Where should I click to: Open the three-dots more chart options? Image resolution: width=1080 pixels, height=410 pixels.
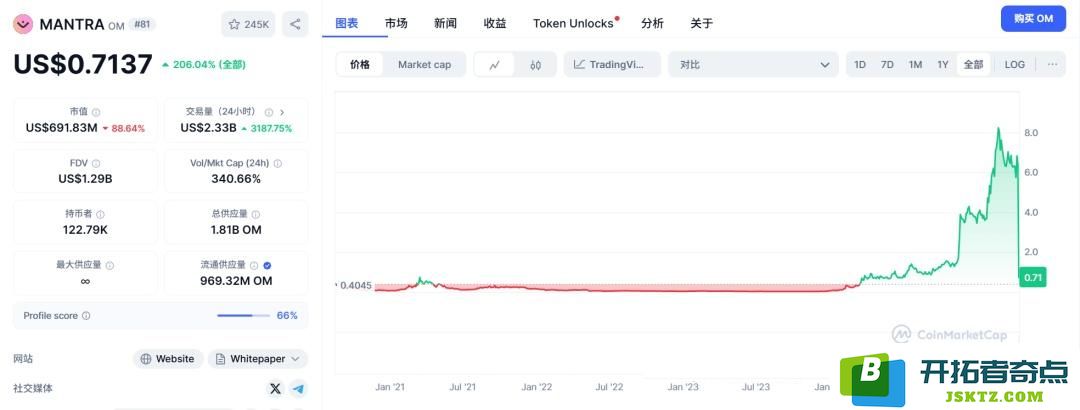1052,64
